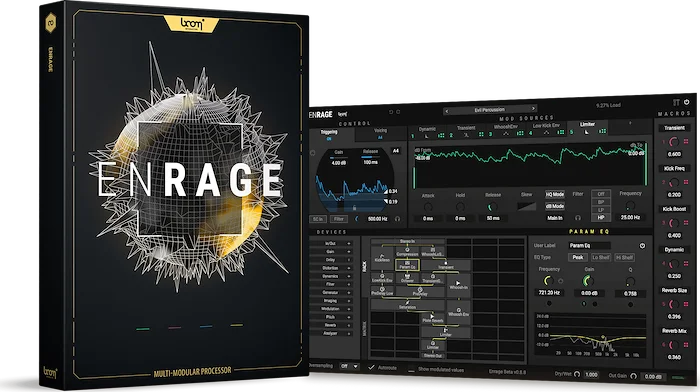Adjust the triggering Release slider
700x392 pixels.
370,157
